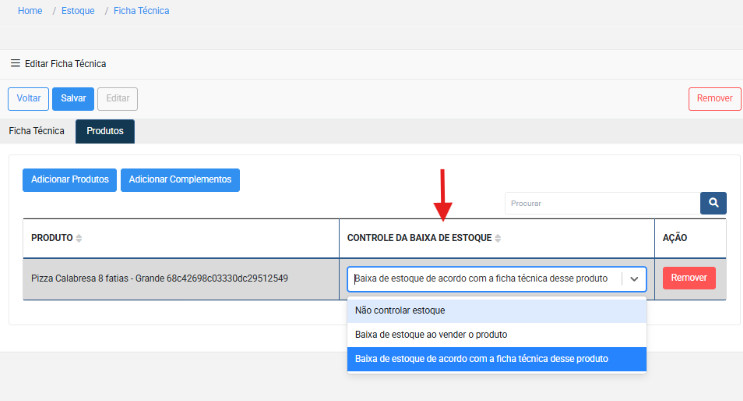Collapse the dropdown using the chevron arrow
743x401 pixels.
point(634,279)
